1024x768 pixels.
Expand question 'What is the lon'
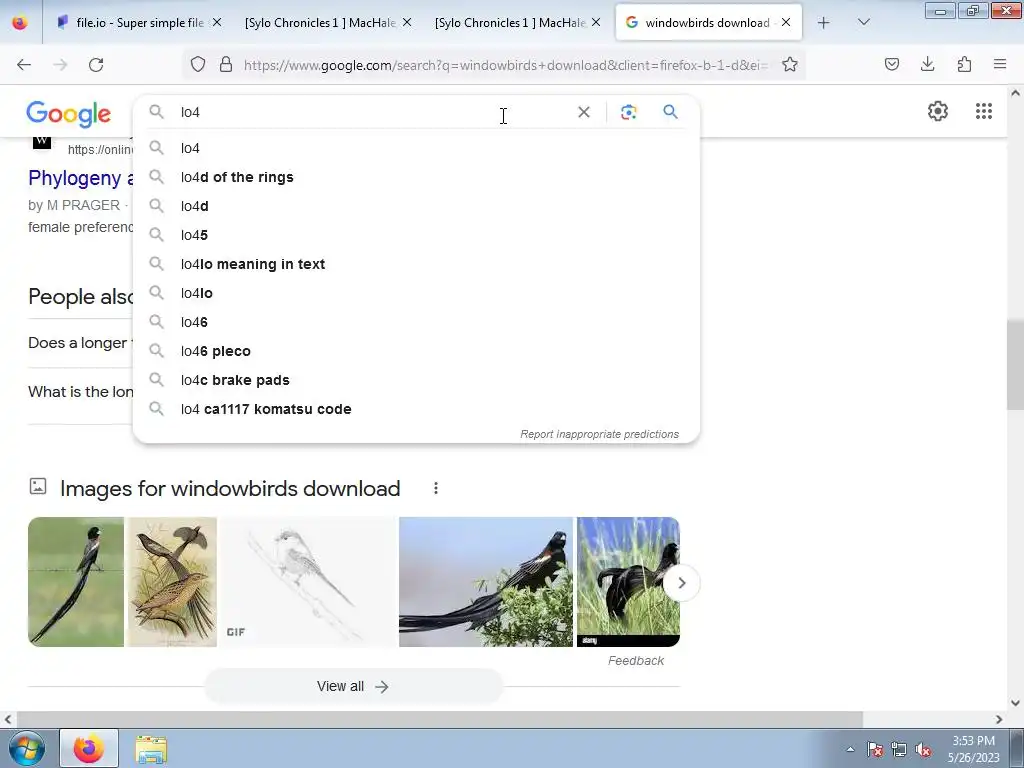pos(80,392)
